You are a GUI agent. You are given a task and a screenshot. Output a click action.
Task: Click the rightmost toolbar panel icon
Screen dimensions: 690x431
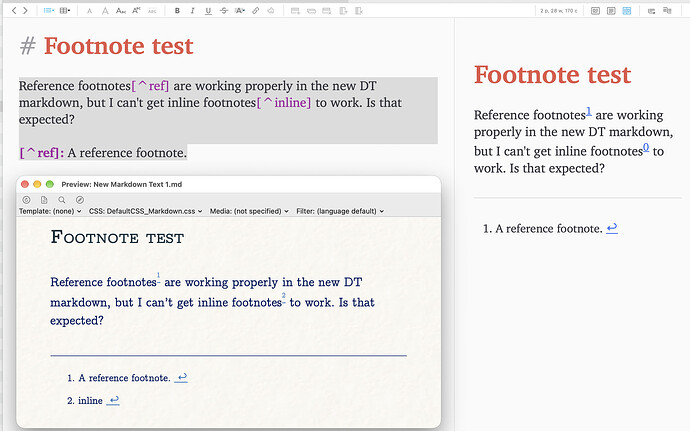pyautogui.click(x=667, y=11)
